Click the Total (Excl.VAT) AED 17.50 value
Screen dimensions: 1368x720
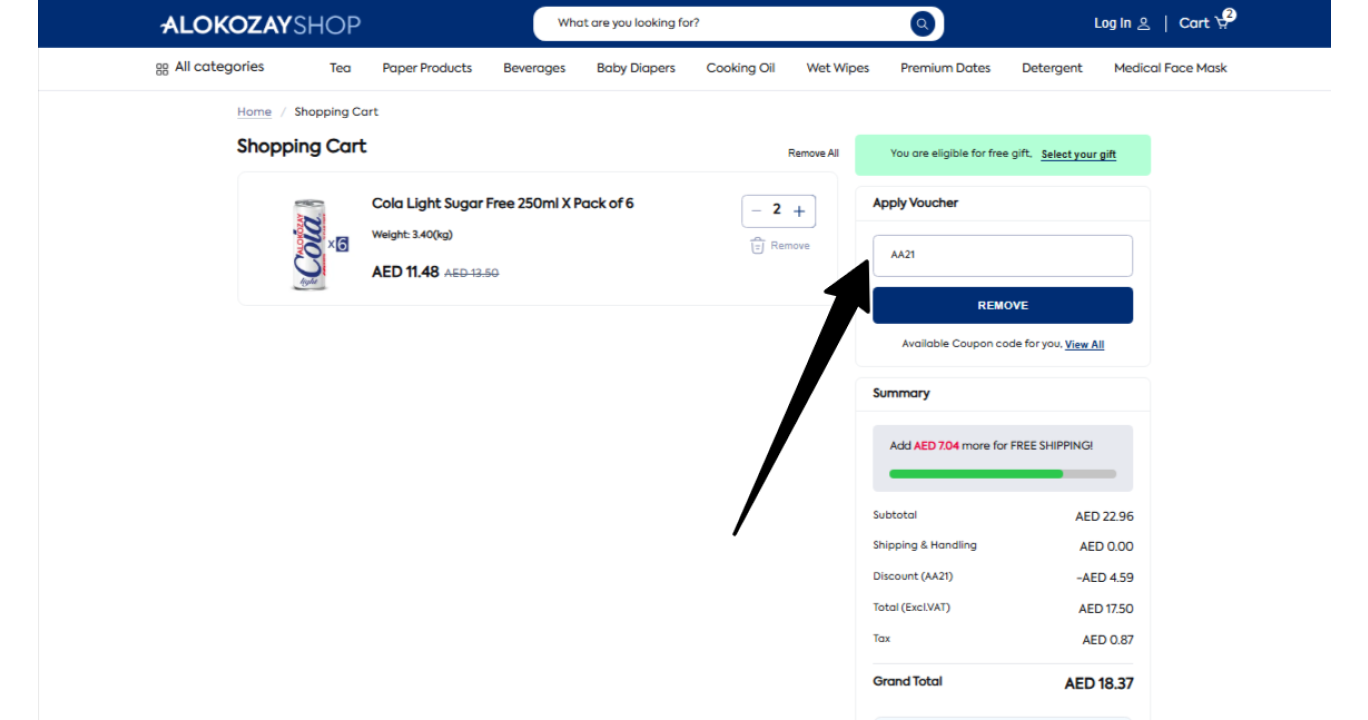[1106, 609]
